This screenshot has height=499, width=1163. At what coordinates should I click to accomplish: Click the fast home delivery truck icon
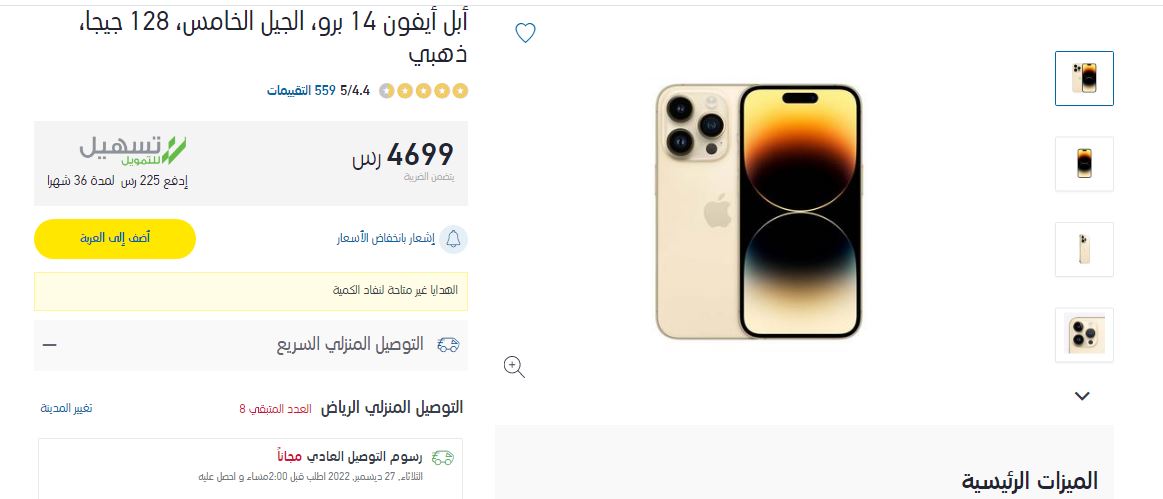(x=448, y=344)
